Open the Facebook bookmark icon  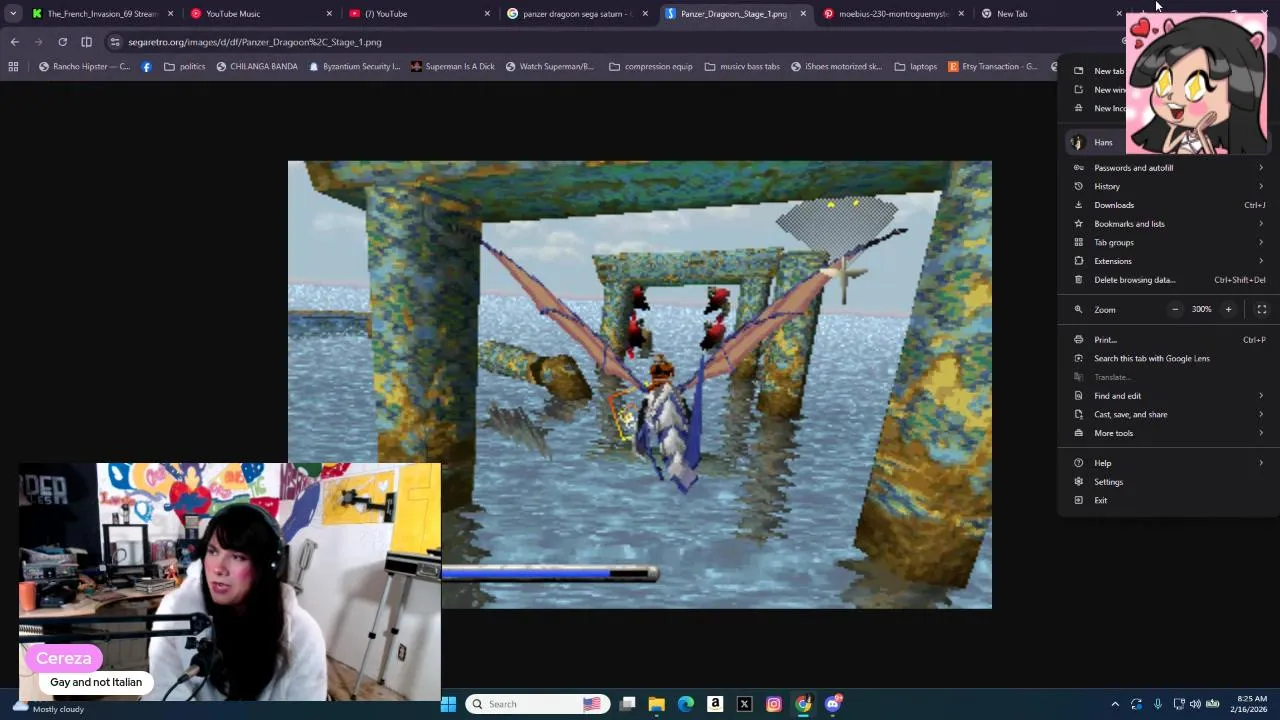pos(147,67)
